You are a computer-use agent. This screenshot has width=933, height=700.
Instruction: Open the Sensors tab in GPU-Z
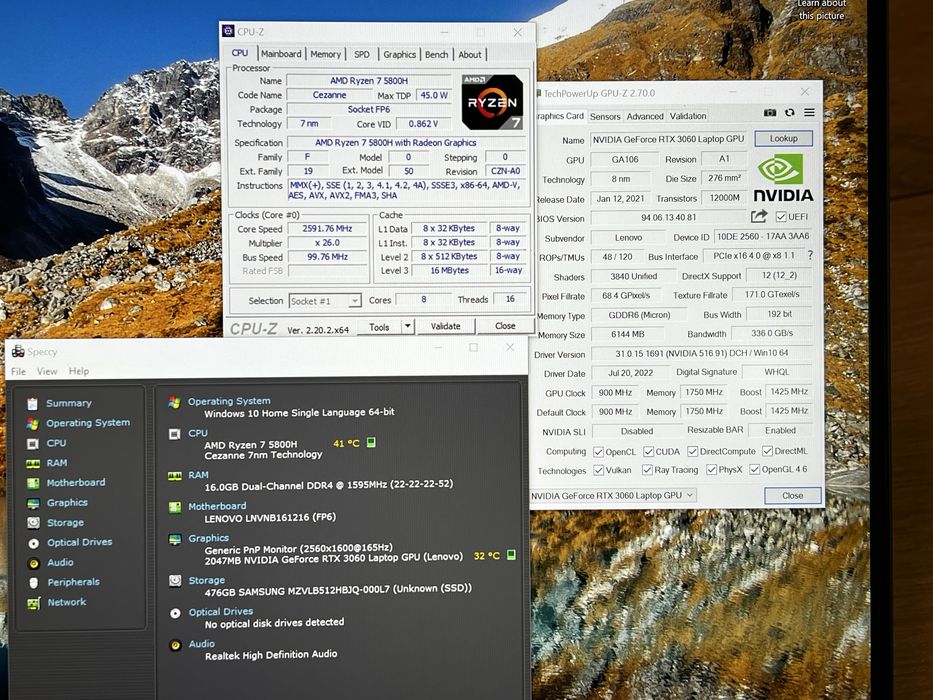[605, 117]
